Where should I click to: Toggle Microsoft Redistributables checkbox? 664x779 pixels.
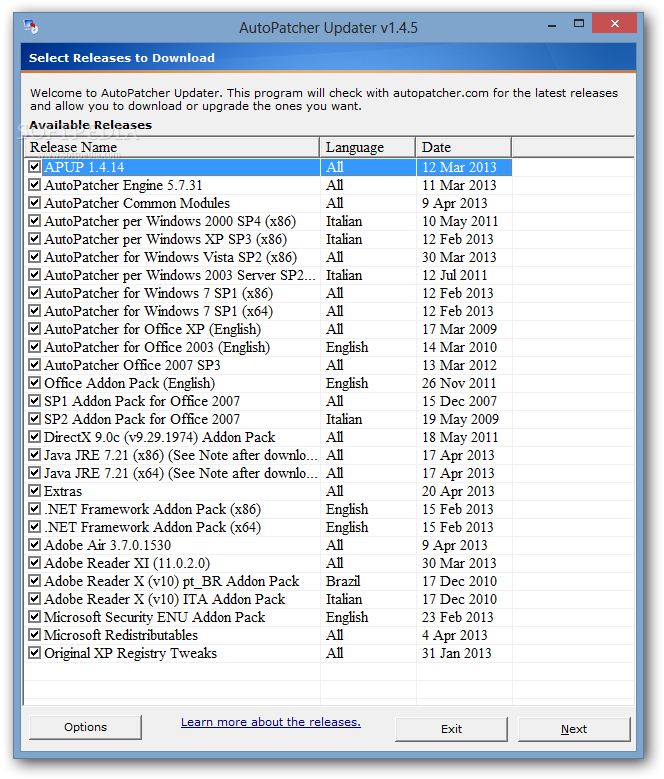pyautogui.click(x=34, y=634)
